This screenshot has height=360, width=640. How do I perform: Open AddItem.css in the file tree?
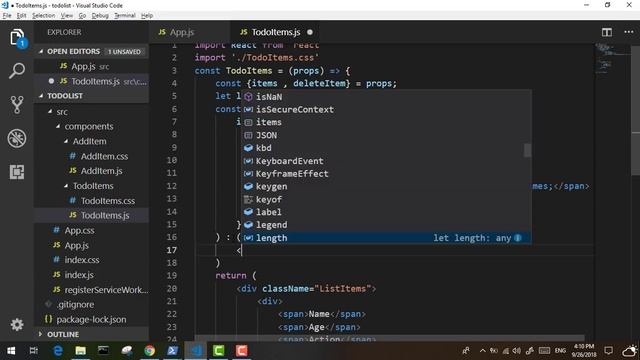click(91, 156)
